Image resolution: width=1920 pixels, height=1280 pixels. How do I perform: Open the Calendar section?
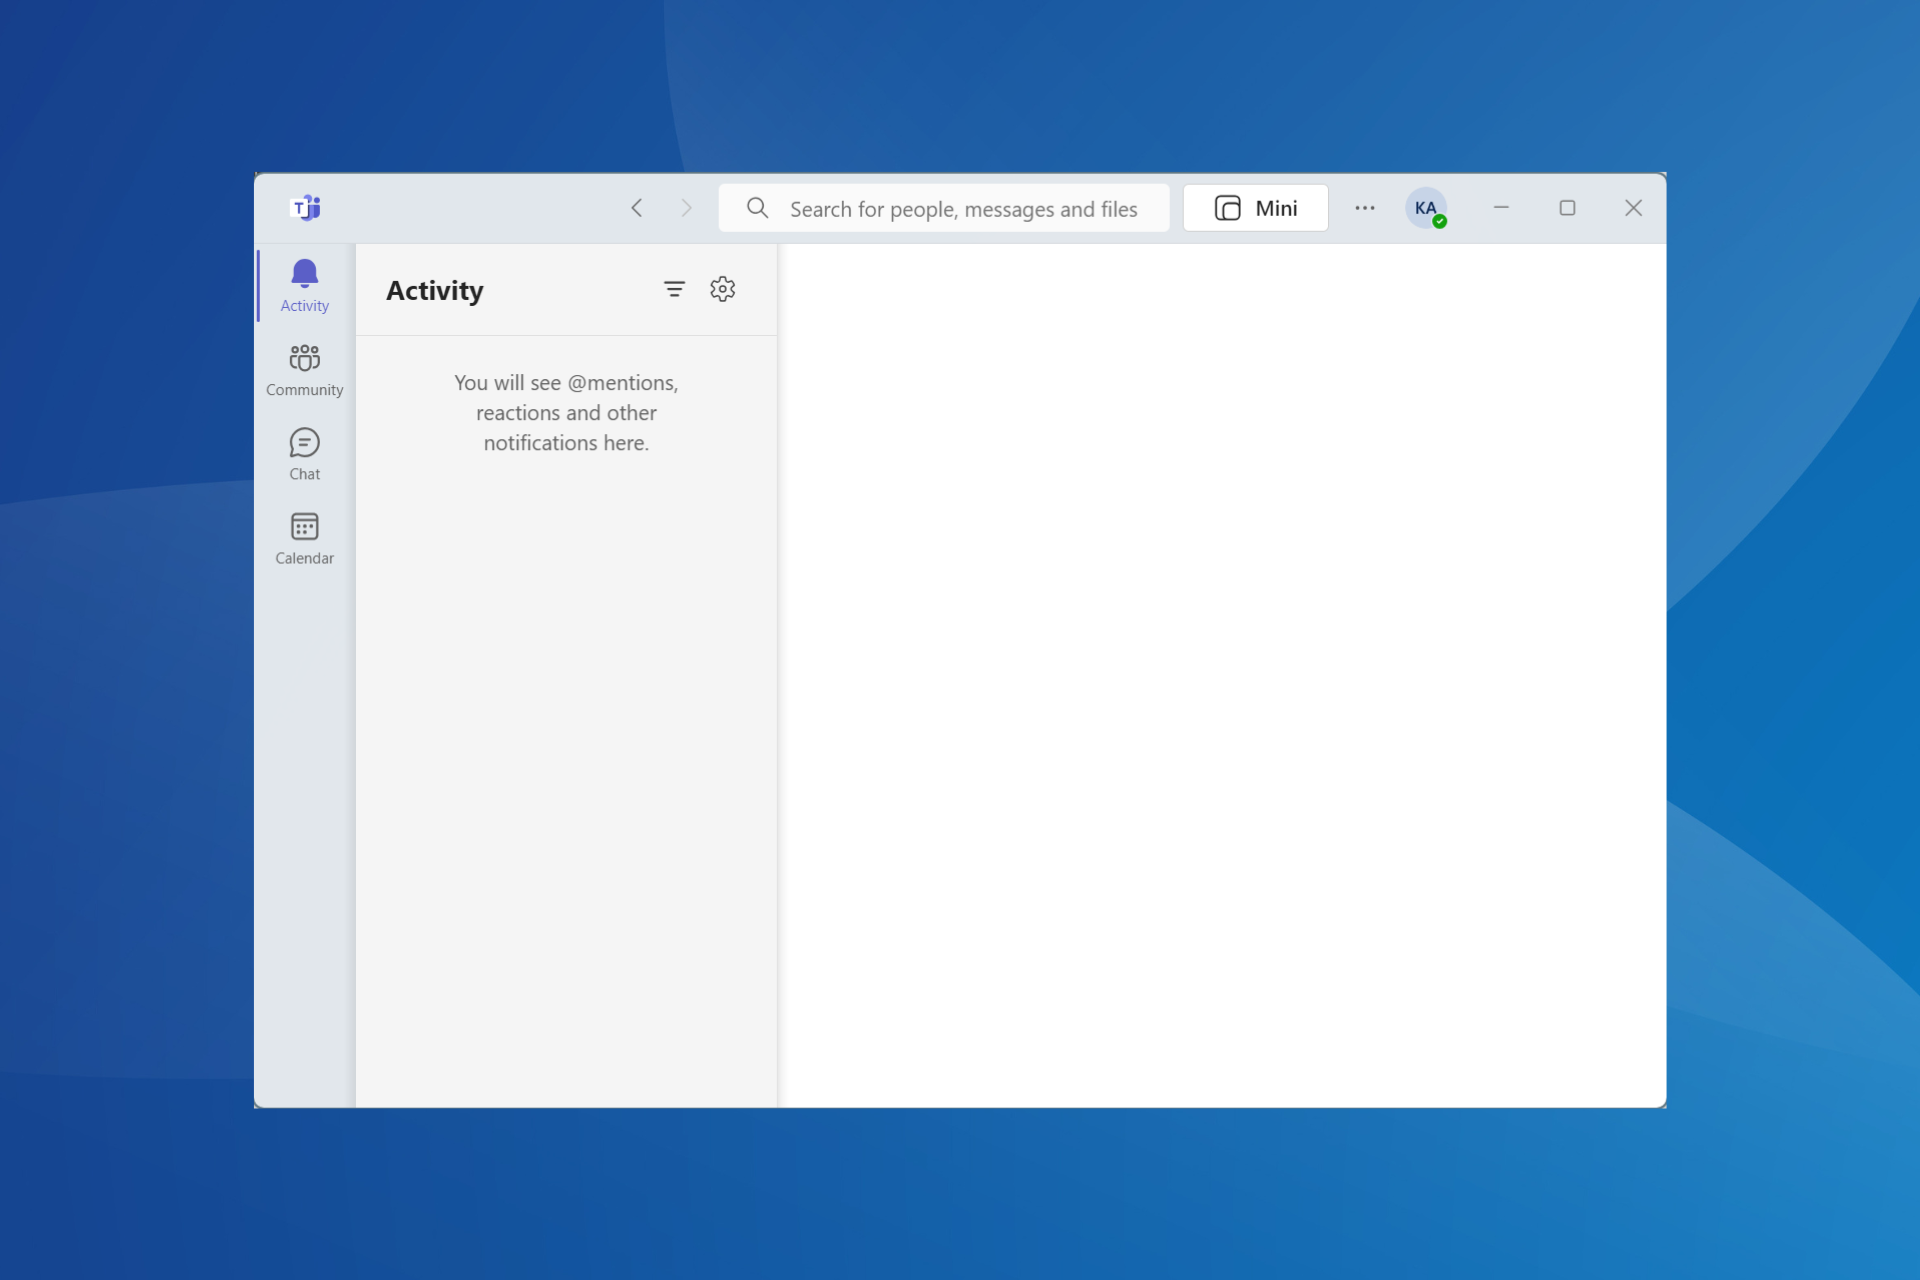(x=304, y=538)
